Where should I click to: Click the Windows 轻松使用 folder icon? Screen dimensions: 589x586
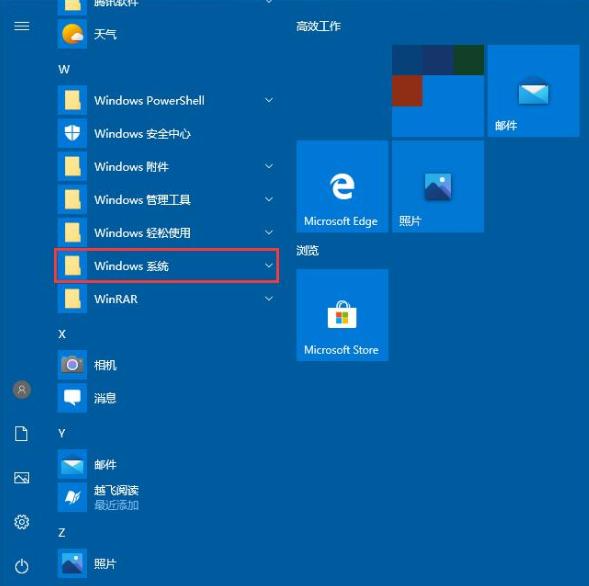(72, 233)
